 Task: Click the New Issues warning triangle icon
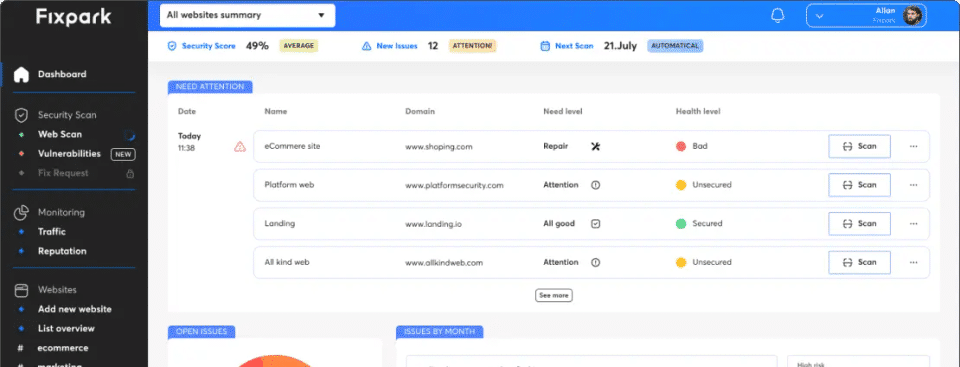click(367, 46)
